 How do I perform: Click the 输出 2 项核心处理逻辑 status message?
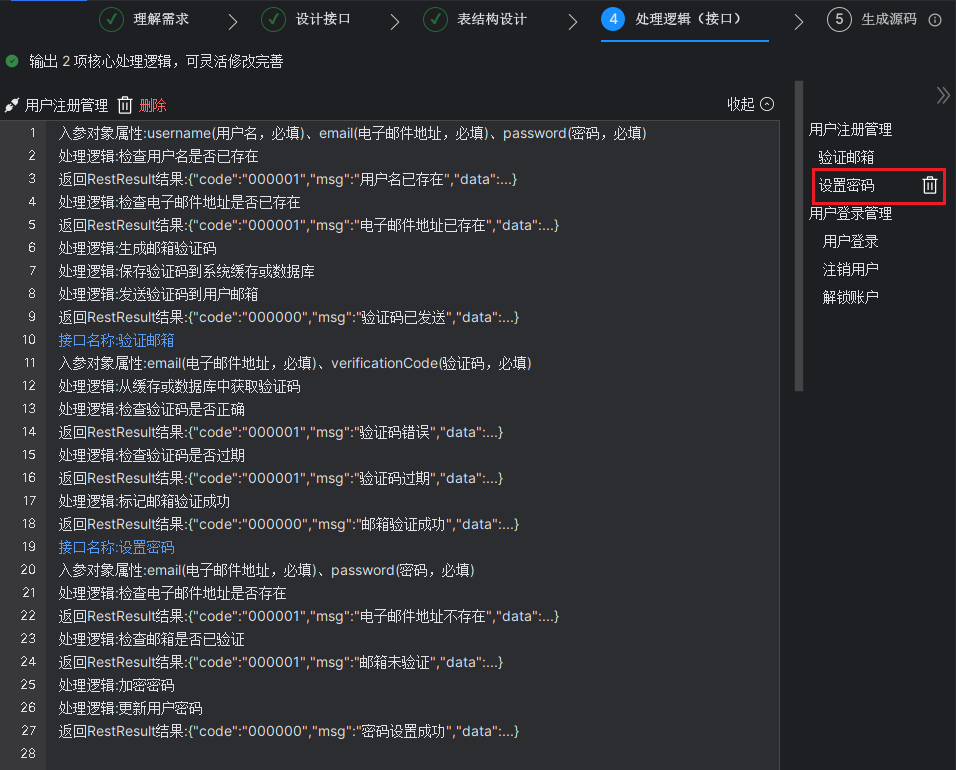156,61
